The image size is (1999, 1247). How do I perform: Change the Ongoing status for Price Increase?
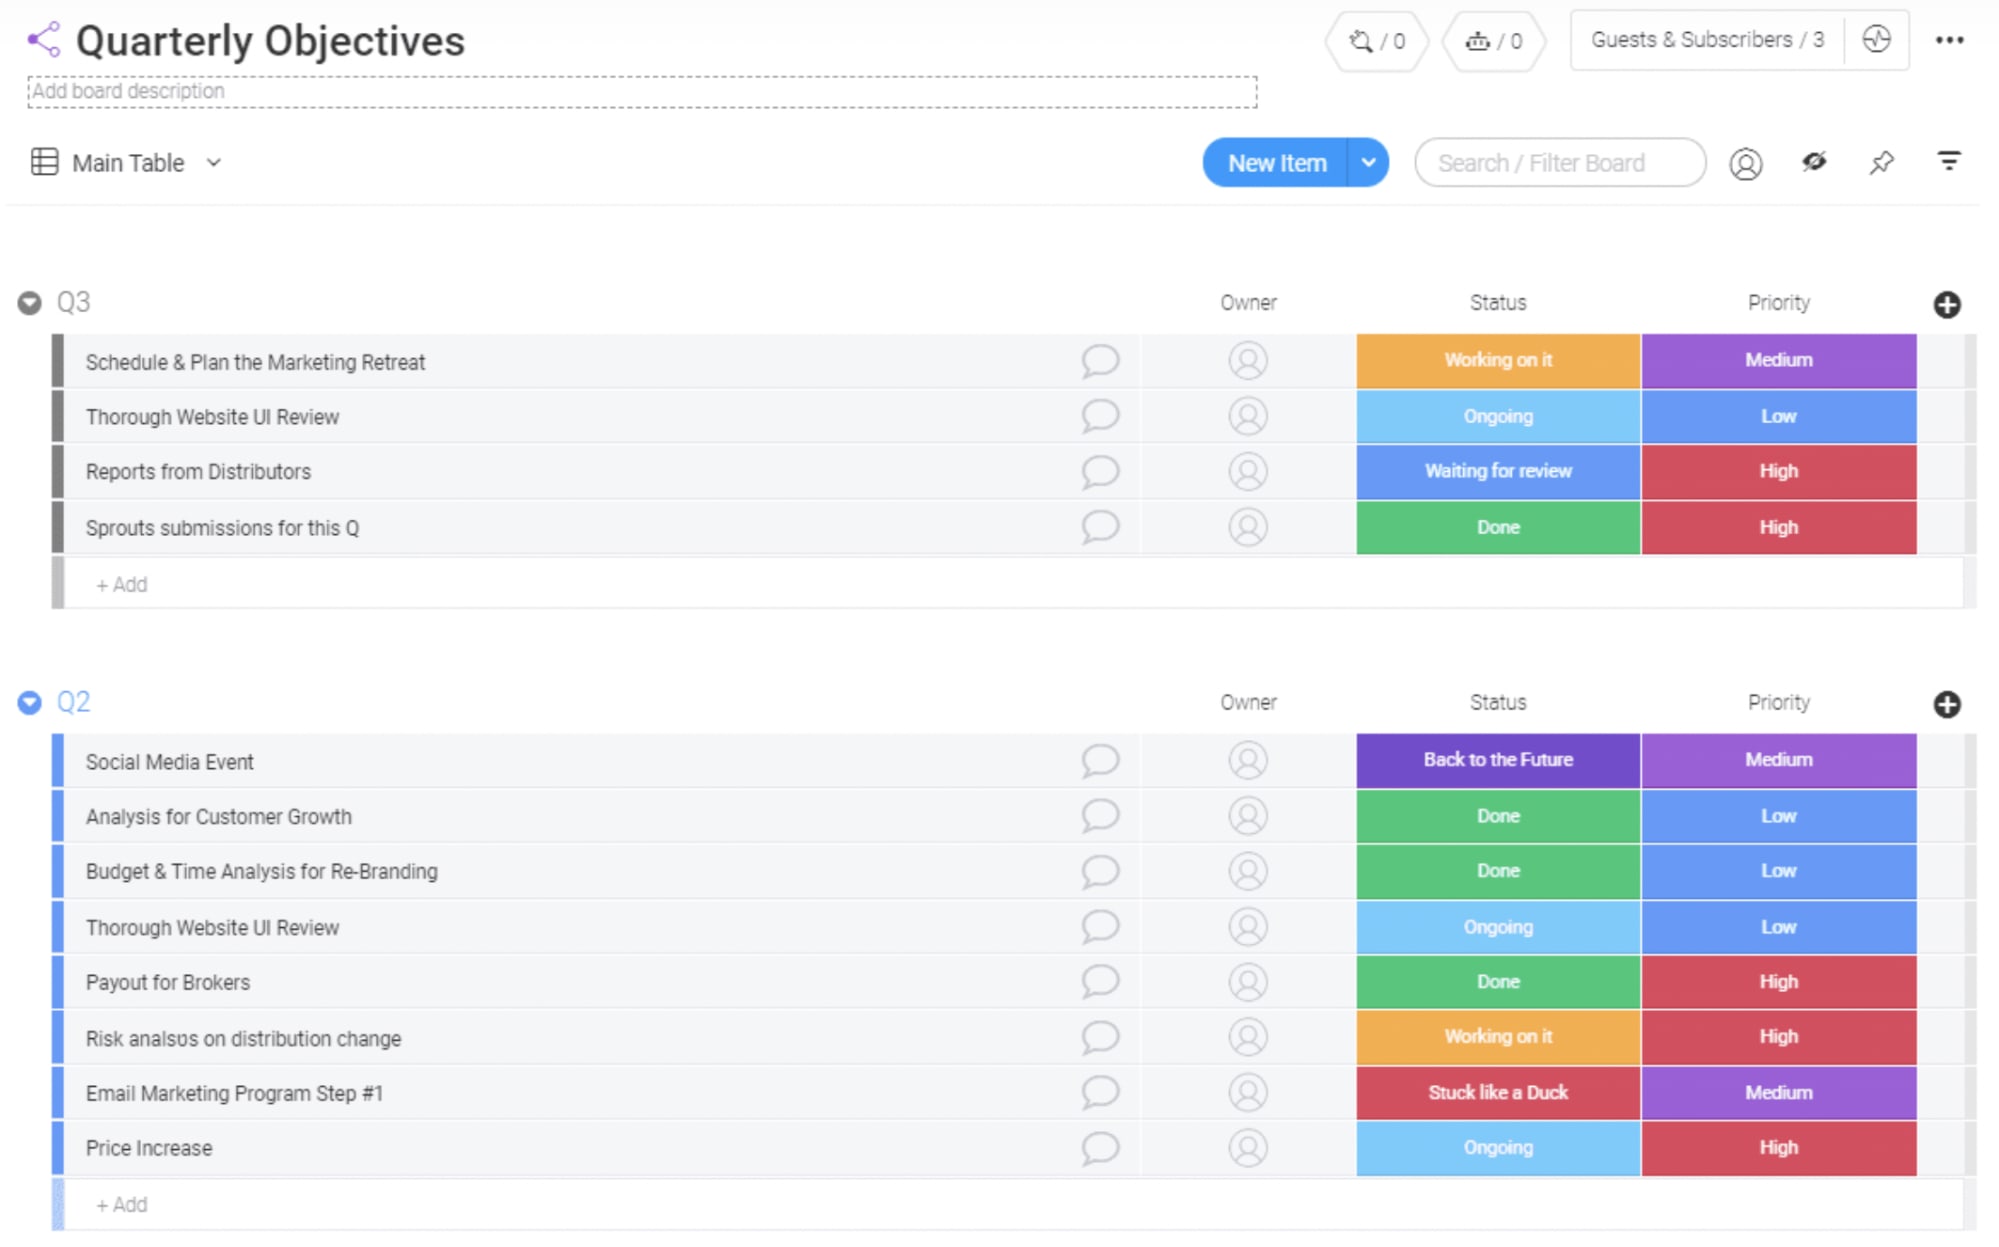click(x=1498, y=1148)
